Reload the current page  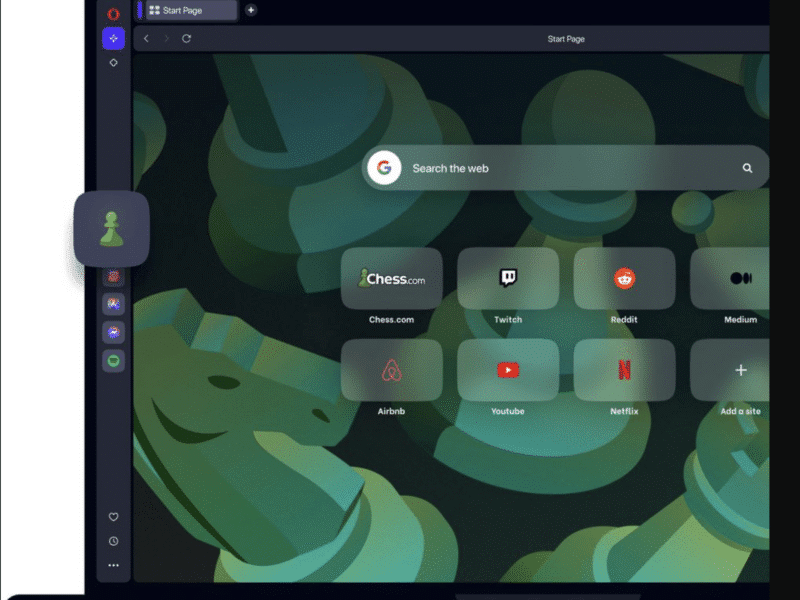186,39
